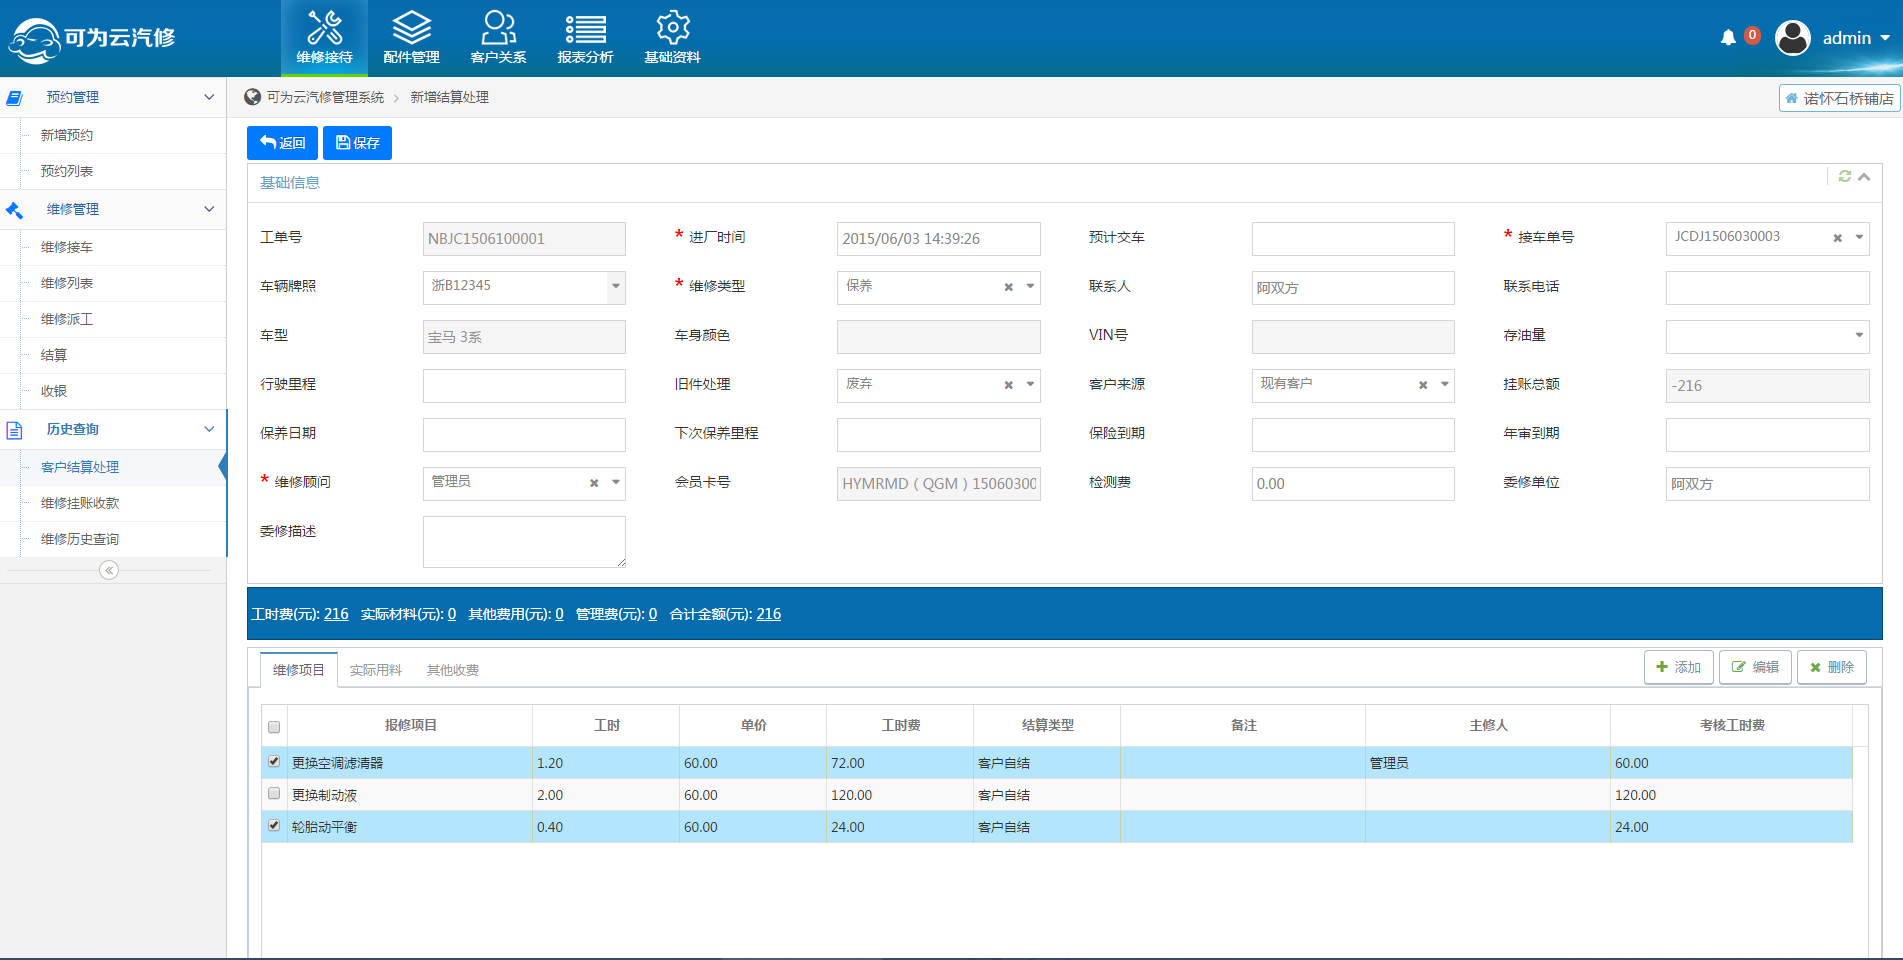Open the 基础资料 gear icon module
The height and width of the screenshot is (960, 1903).
click(x=672, y=38)
